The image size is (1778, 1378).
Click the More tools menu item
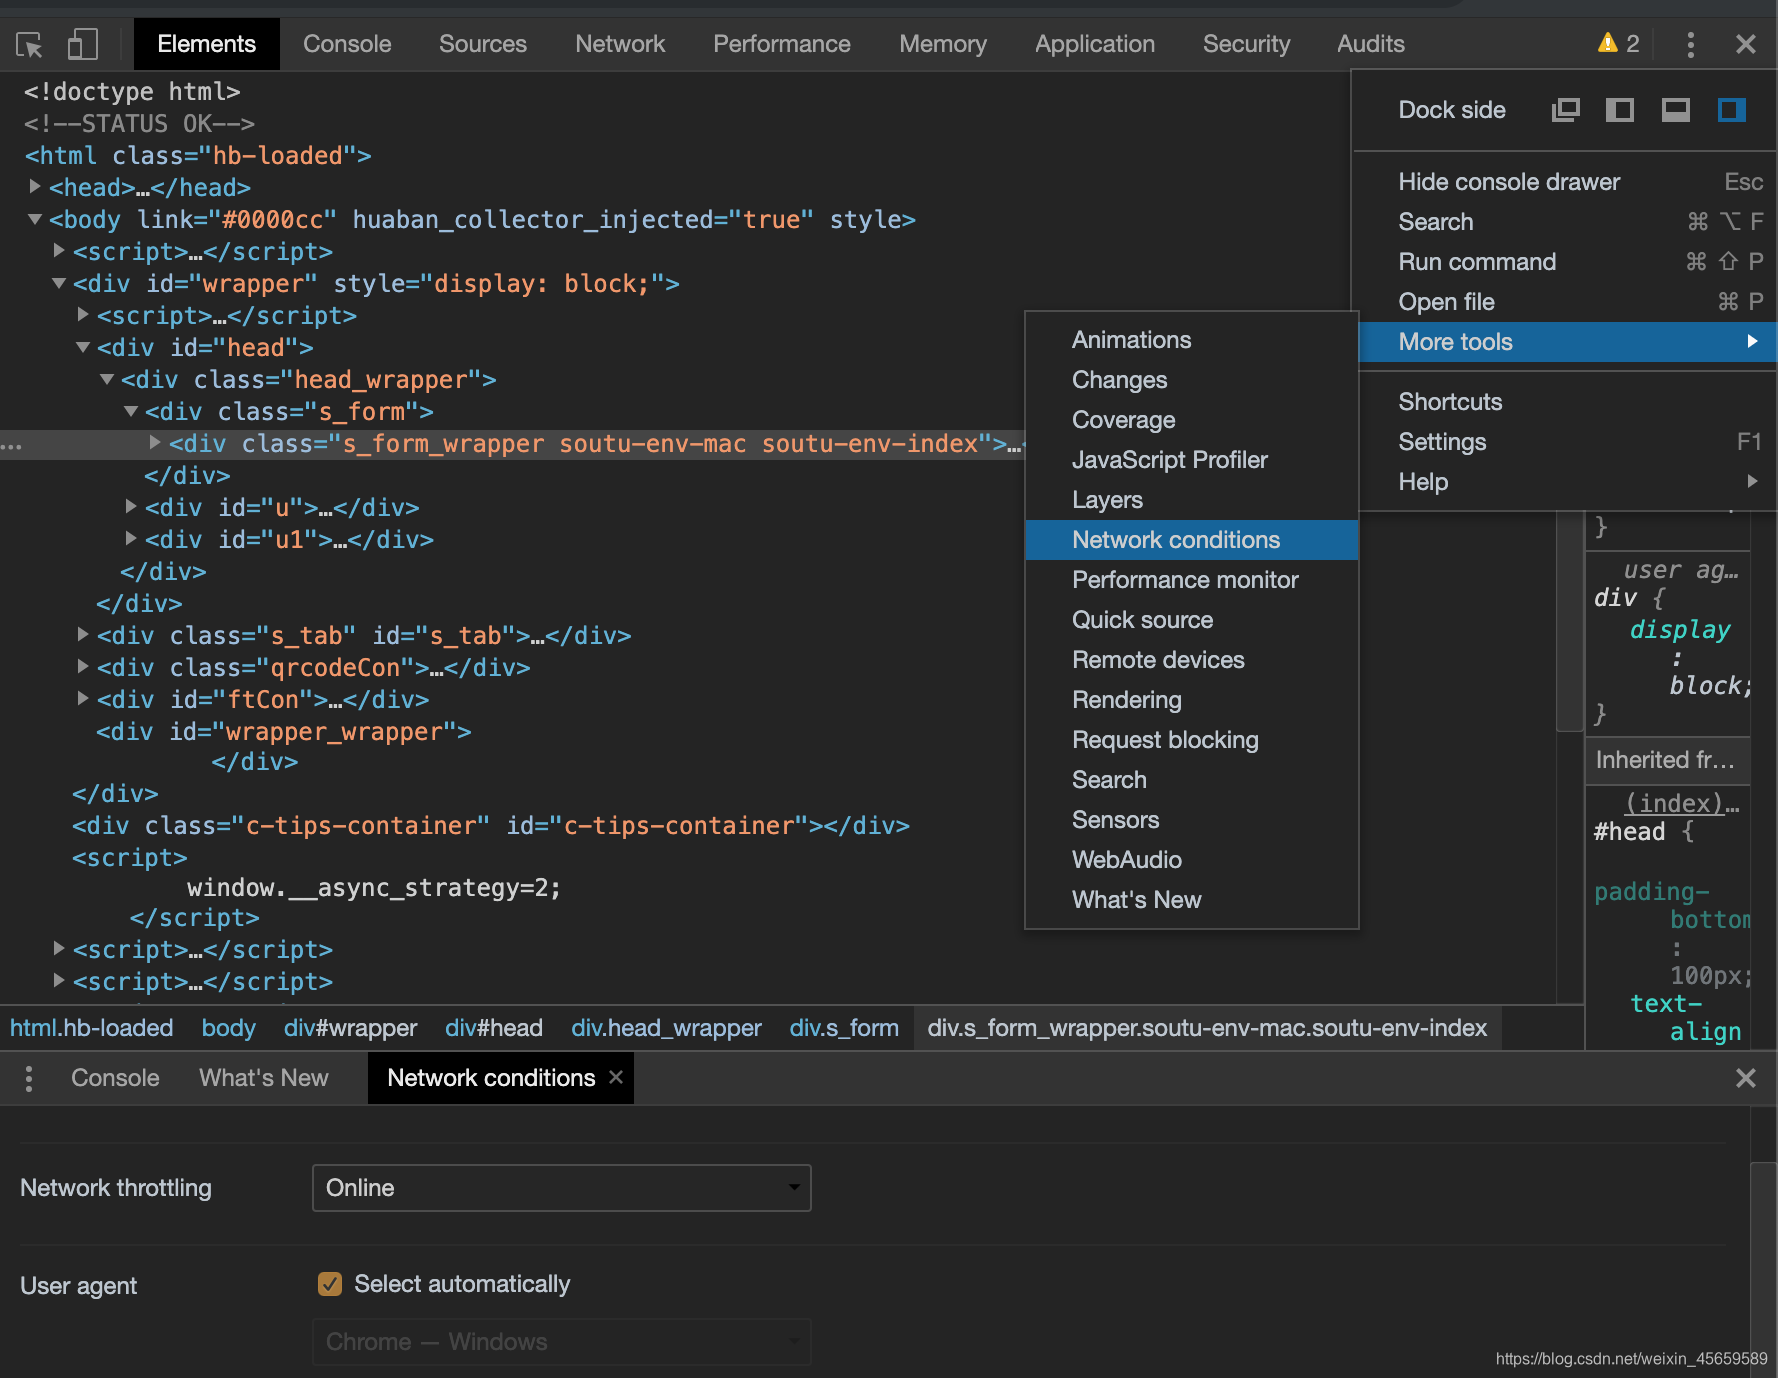point(1567,342)
